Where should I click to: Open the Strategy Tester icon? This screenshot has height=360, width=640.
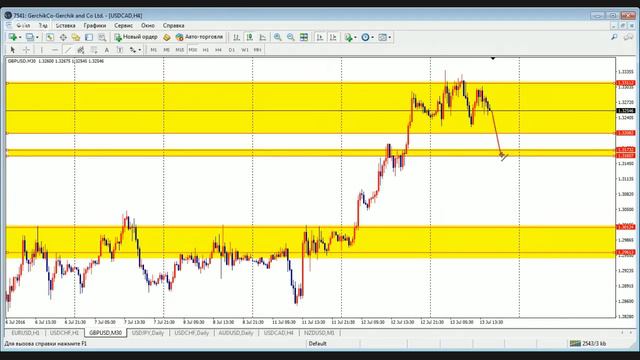coord(102,37)
